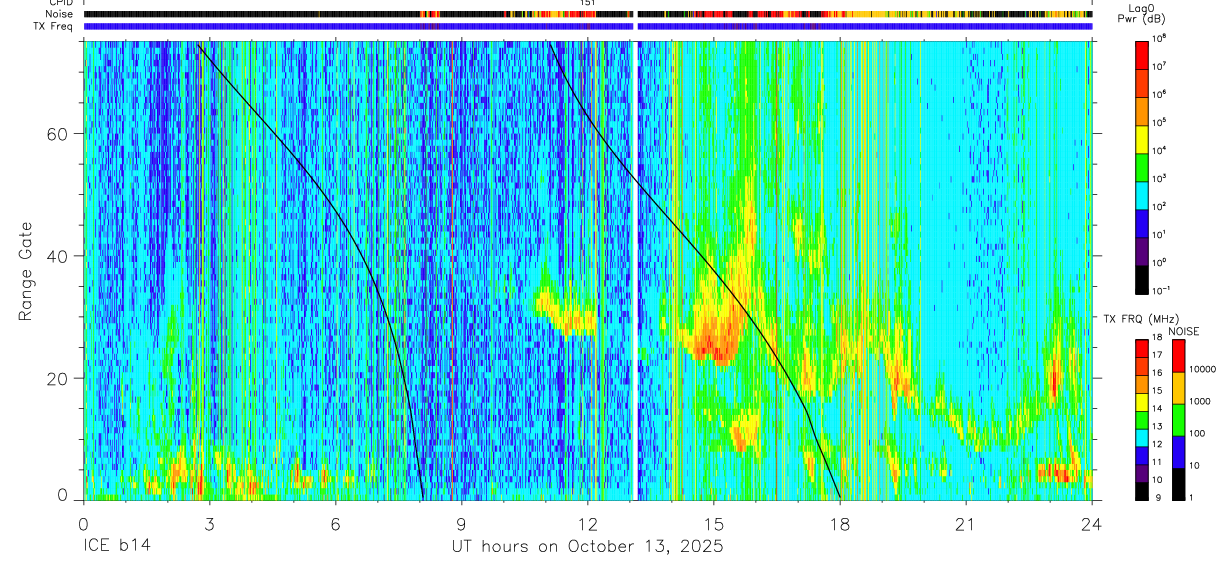1228x567 pixels.
Task: Click the black NOISE colorbar segment
Action: (1178, 484)
